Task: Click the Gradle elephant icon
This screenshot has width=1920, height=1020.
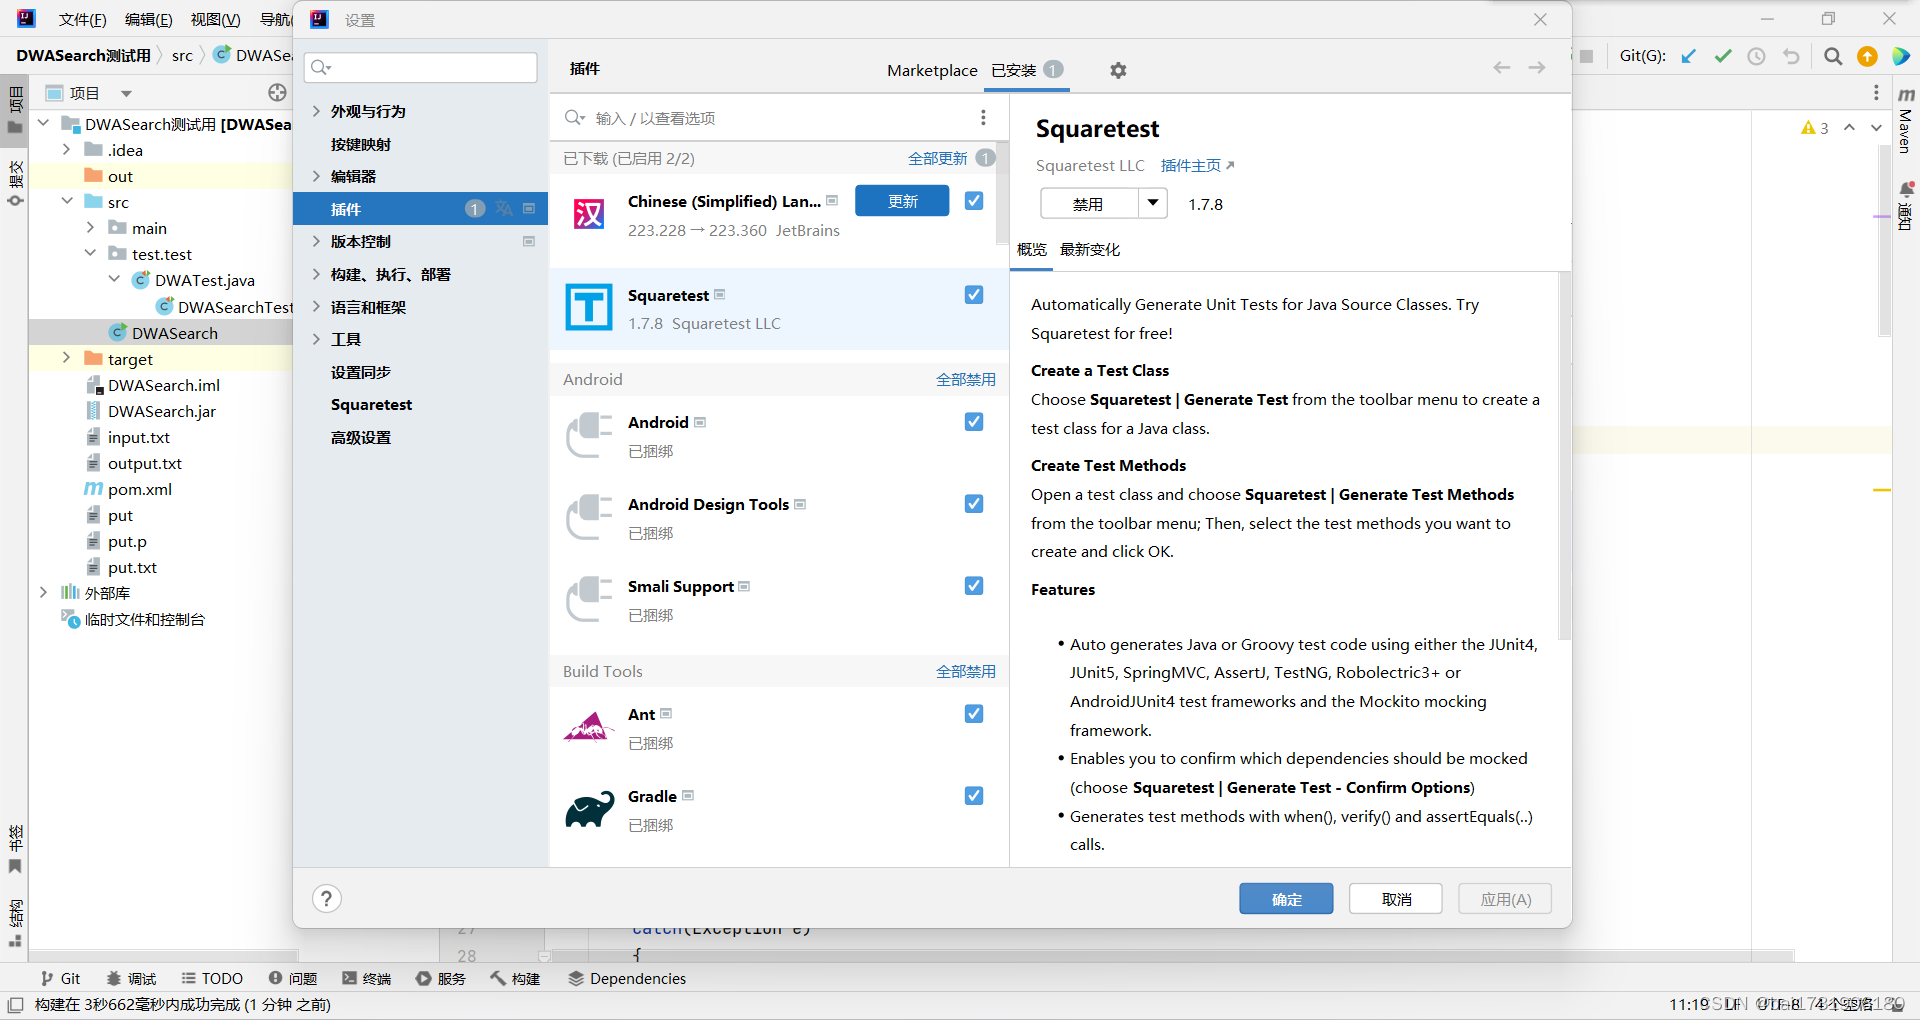Action: [589, 810]
